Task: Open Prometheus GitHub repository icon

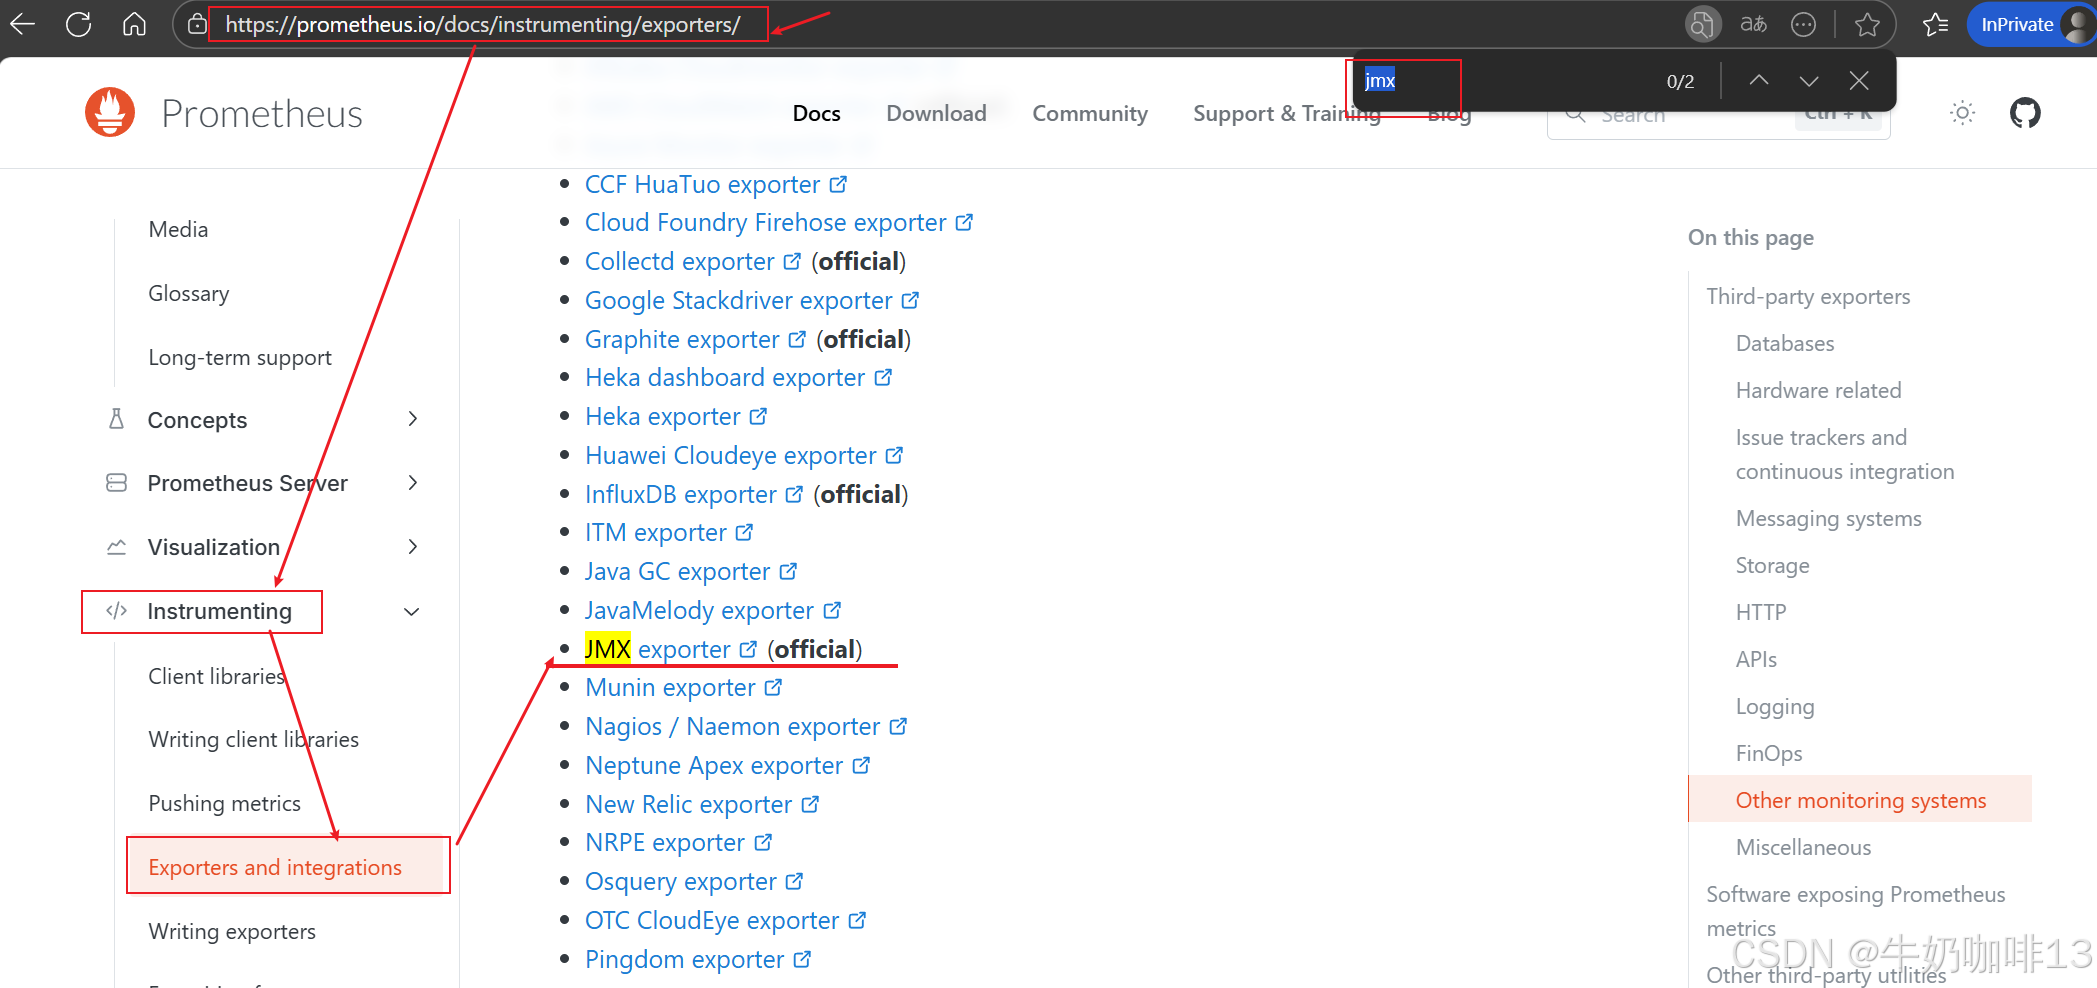Action: click(x=2025, y=113)
